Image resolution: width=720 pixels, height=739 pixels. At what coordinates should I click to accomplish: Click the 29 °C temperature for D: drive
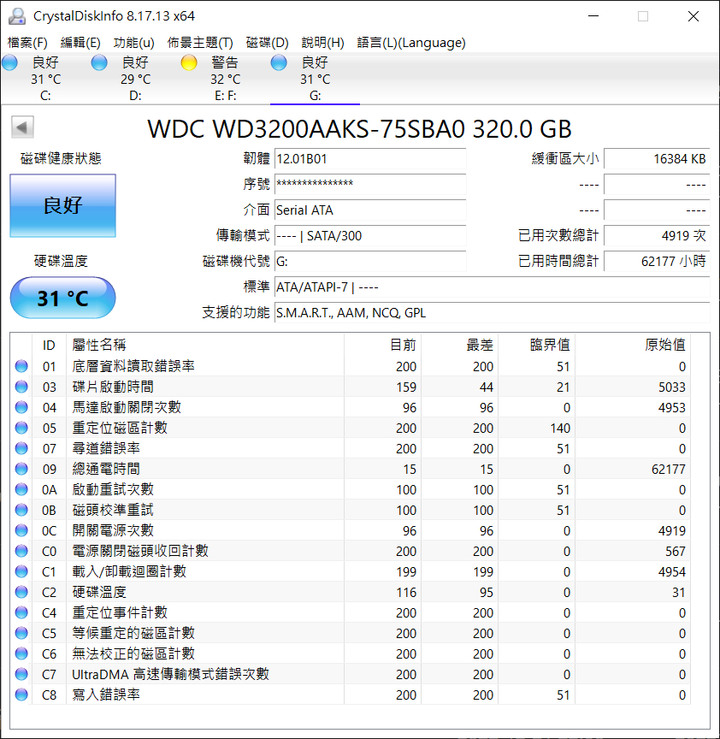pos(136,79)
